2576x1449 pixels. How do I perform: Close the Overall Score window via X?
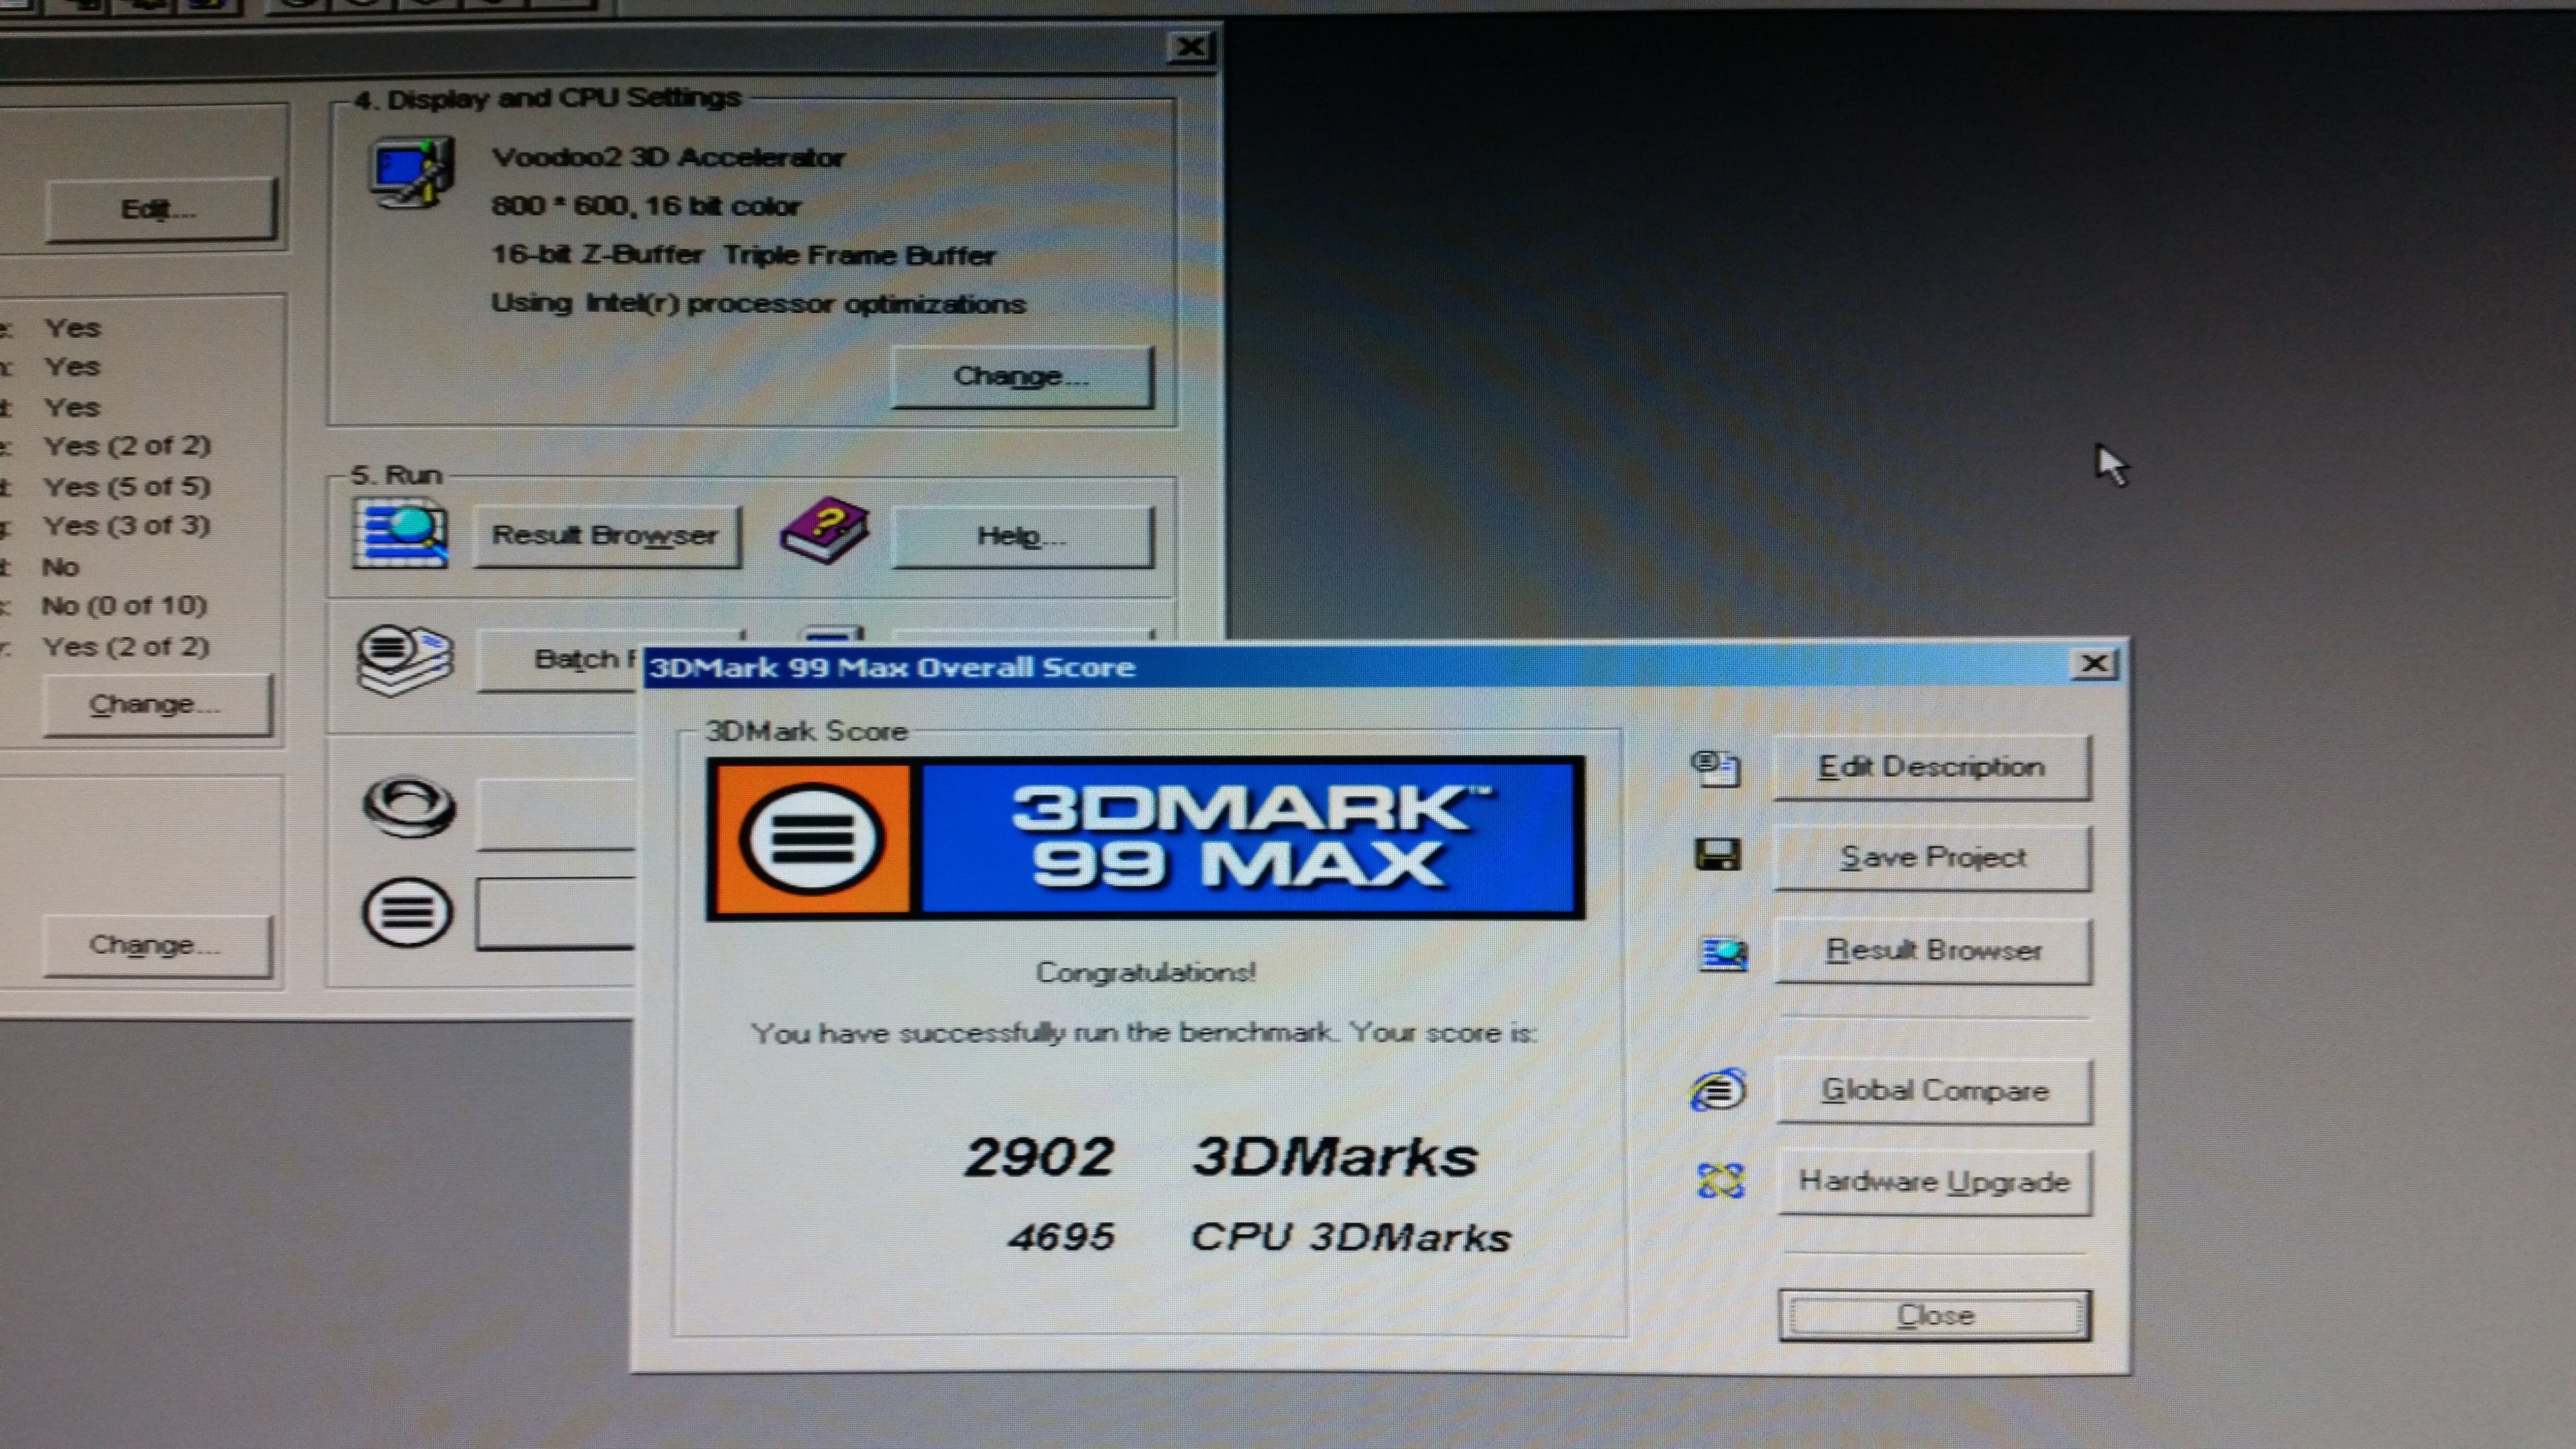(2094, 664)
